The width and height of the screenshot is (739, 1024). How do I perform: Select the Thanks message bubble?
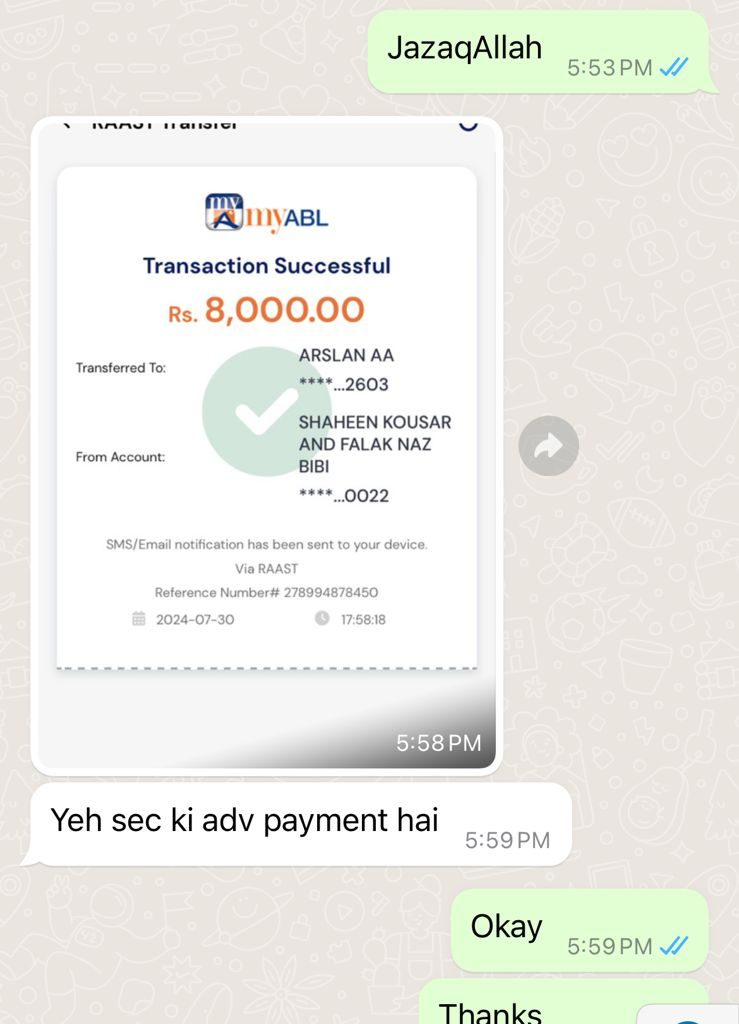563,1002
